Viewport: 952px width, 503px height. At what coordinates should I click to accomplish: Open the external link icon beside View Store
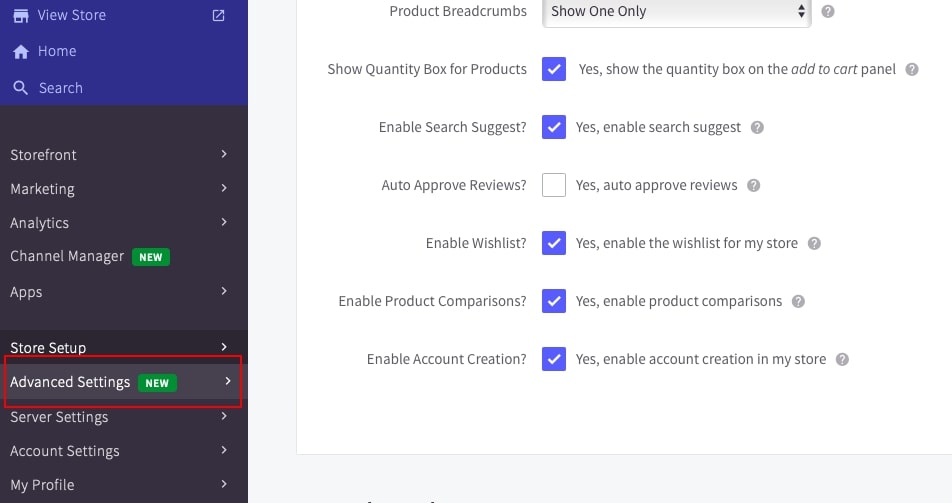click(219, 15)
